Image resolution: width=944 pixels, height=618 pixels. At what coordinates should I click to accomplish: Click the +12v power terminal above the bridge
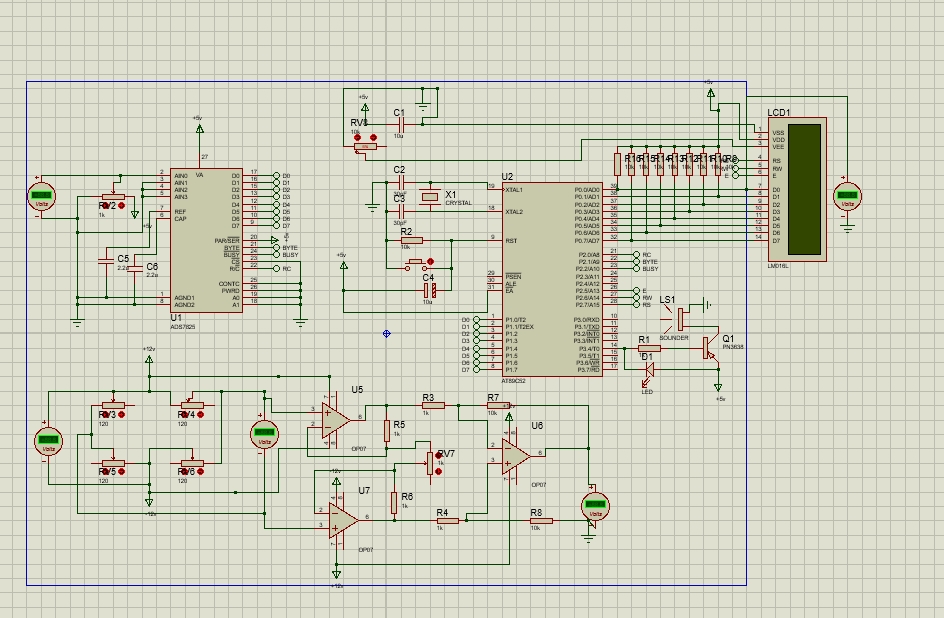tap(149, 360)
